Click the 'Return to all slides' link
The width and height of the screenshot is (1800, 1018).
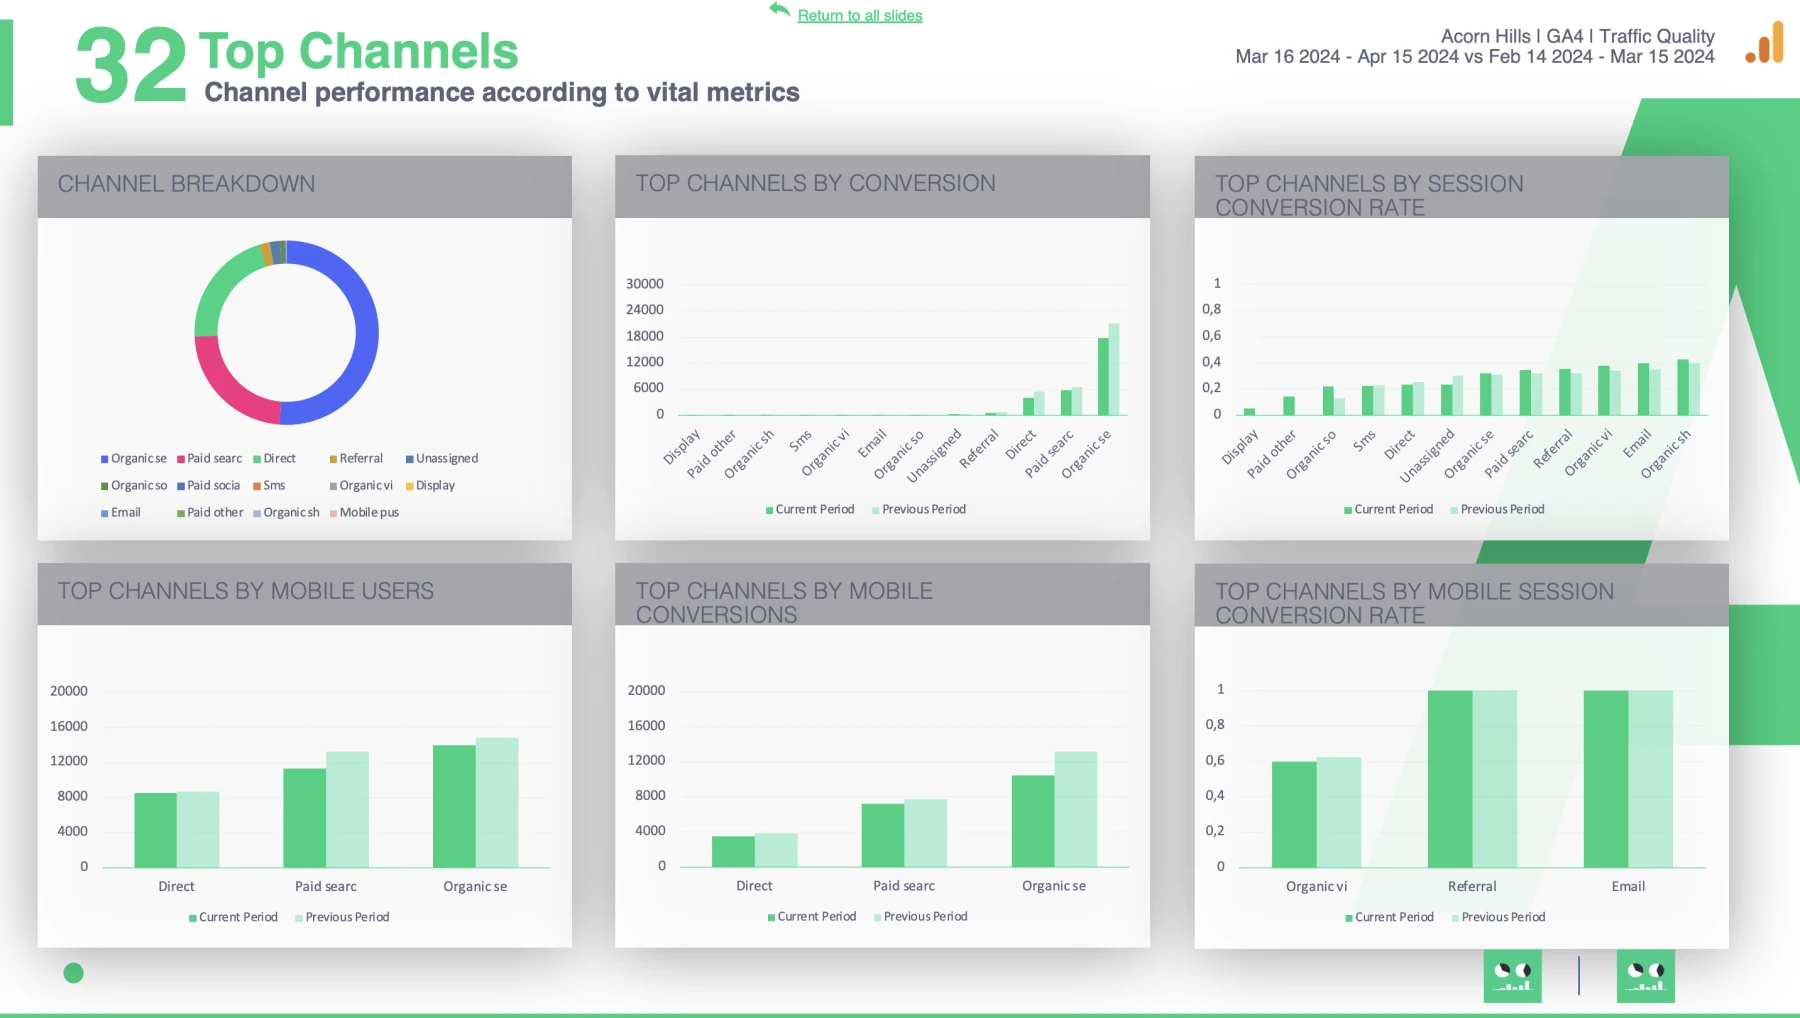860,16
